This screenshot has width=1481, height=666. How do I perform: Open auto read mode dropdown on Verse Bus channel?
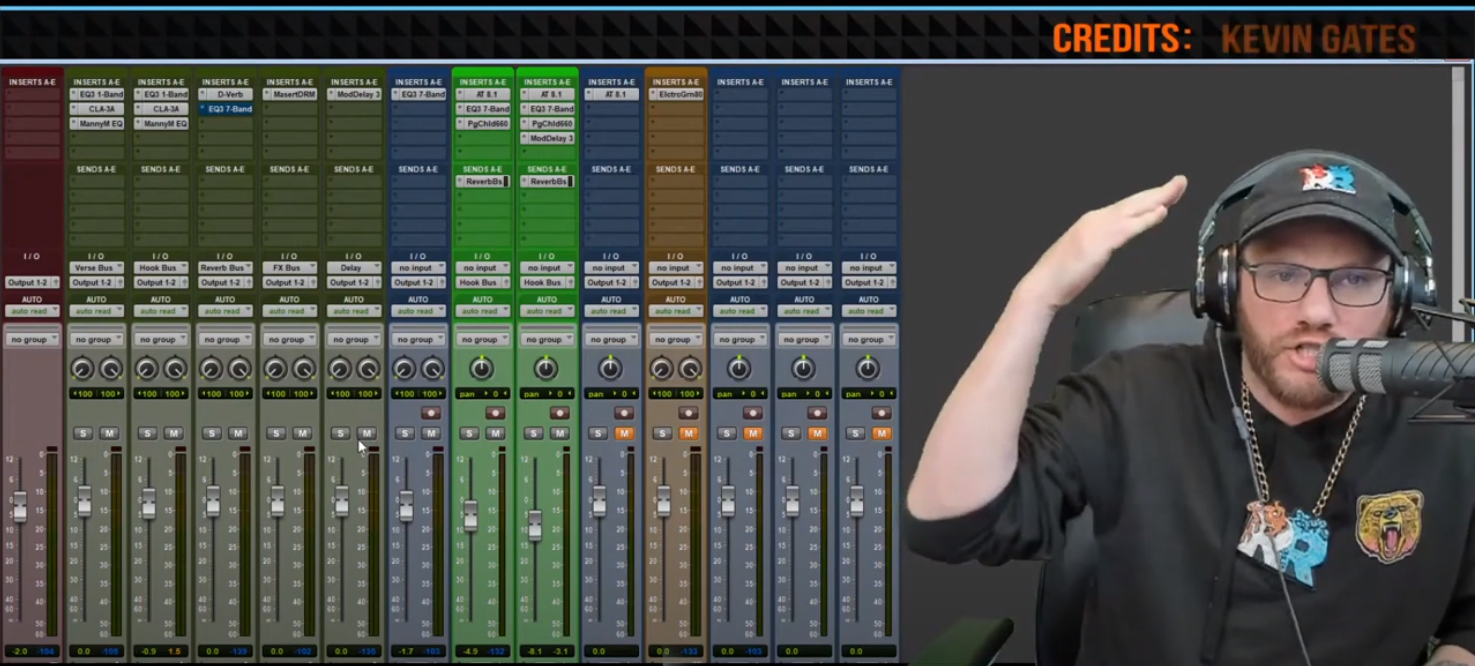[97, 311]
